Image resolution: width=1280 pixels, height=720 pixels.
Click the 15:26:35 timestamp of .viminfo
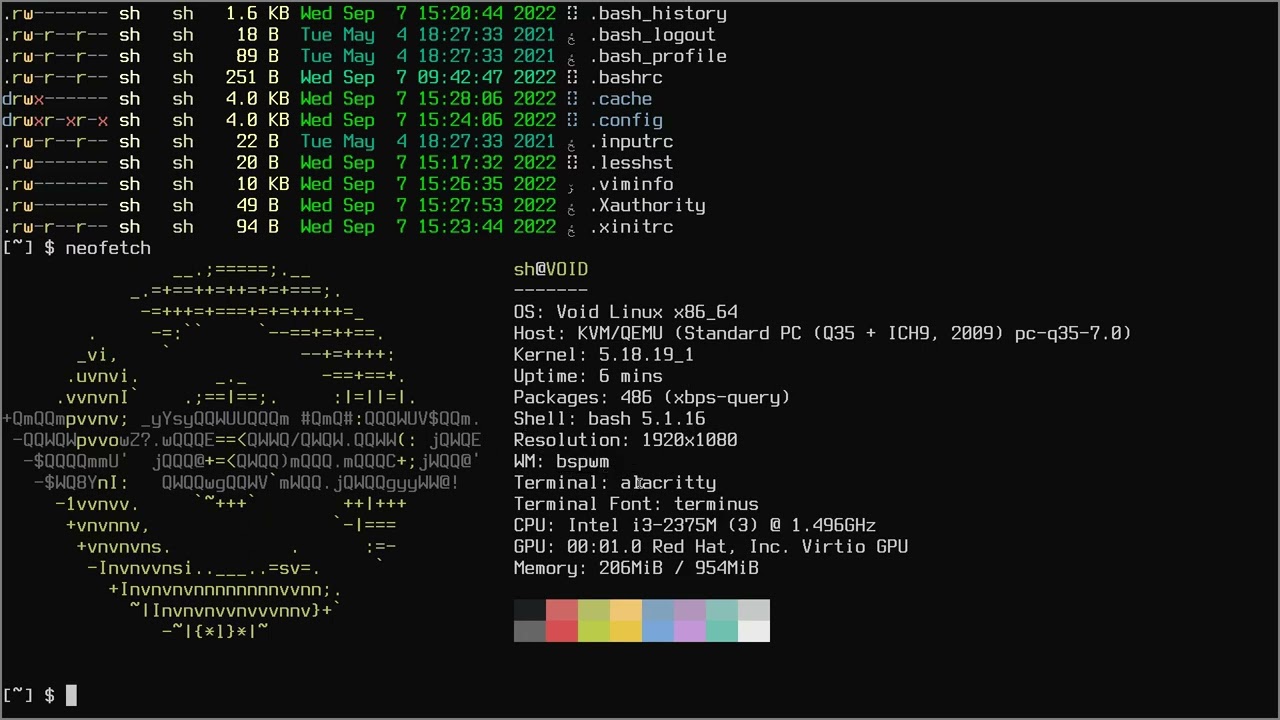460,184
